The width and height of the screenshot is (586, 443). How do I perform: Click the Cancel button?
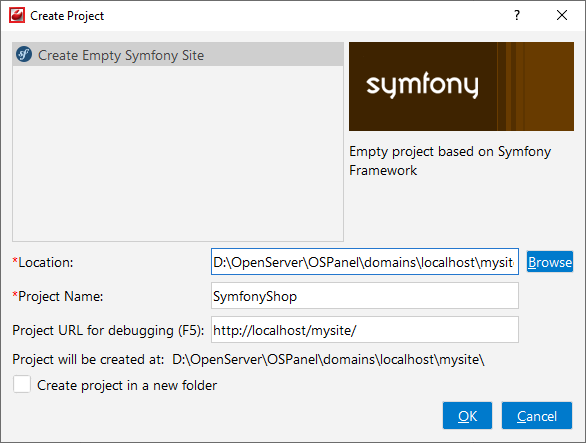tap(537, 416)
